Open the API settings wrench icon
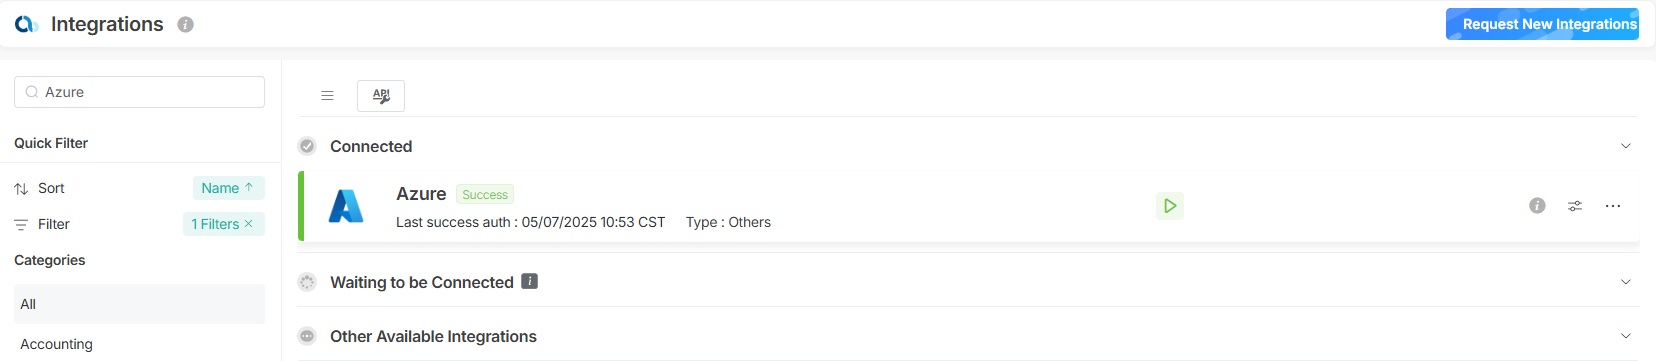This screenshot has width=1656, height=361. coord(381,96)
